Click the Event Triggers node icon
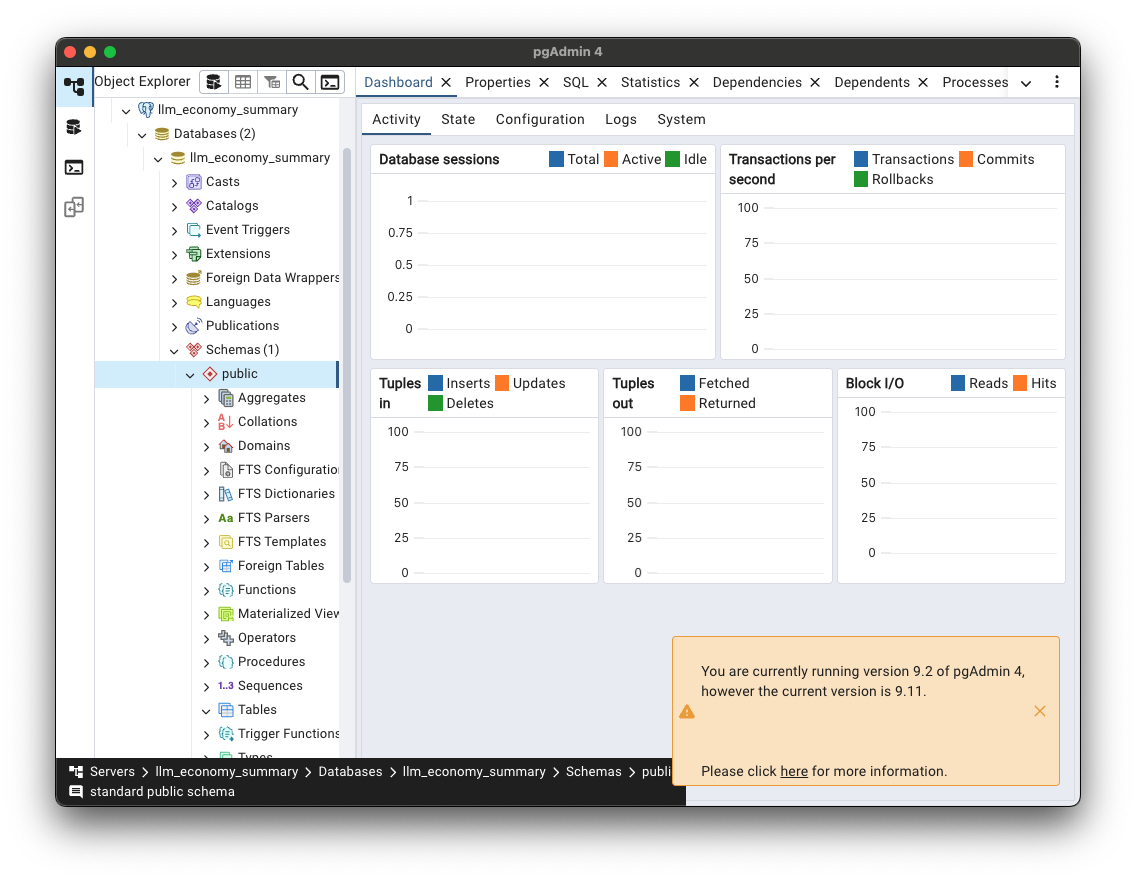 click(193, 230)
